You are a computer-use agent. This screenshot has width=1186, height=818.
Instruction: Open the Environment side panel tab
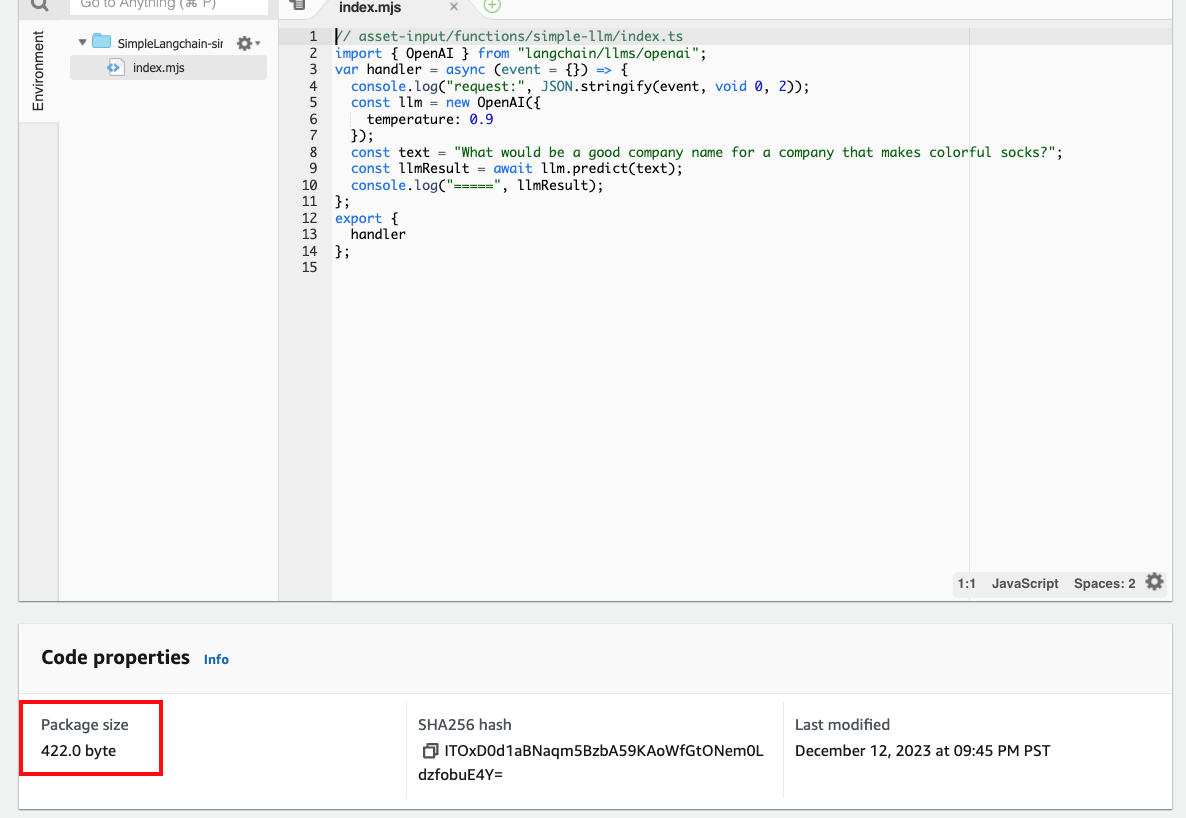[38, 70]
